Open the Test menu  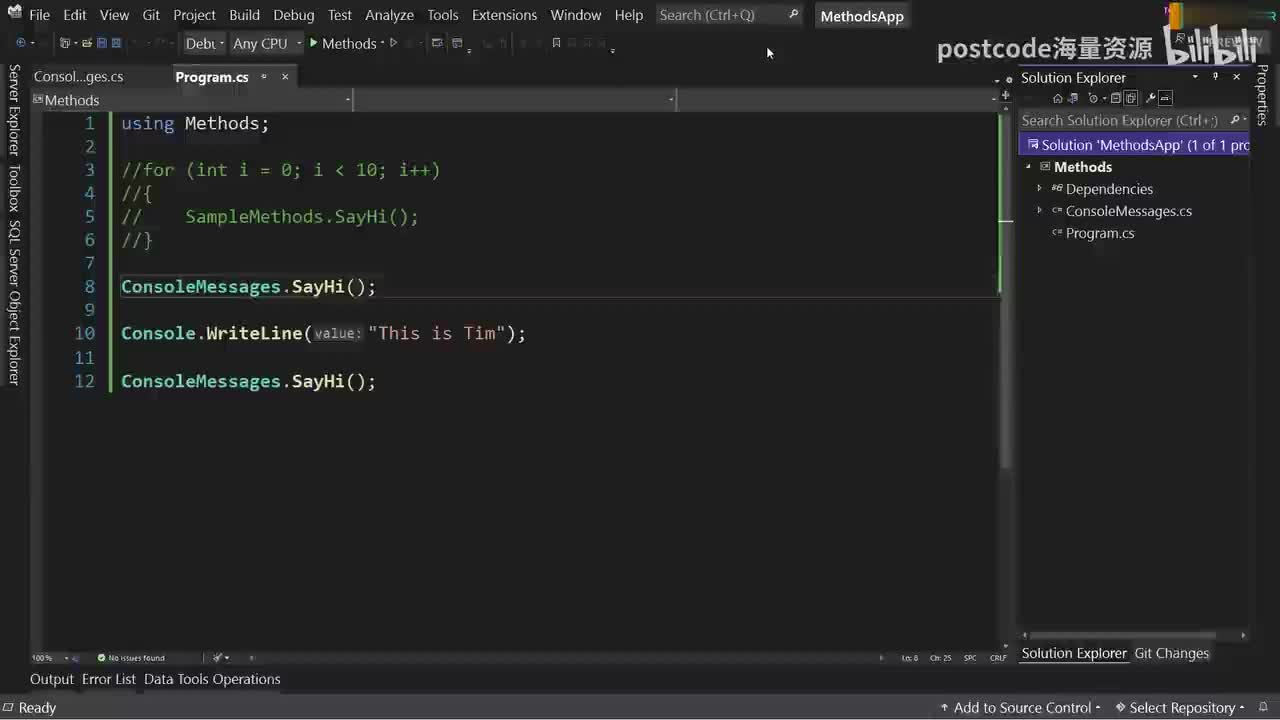point(340,15)
